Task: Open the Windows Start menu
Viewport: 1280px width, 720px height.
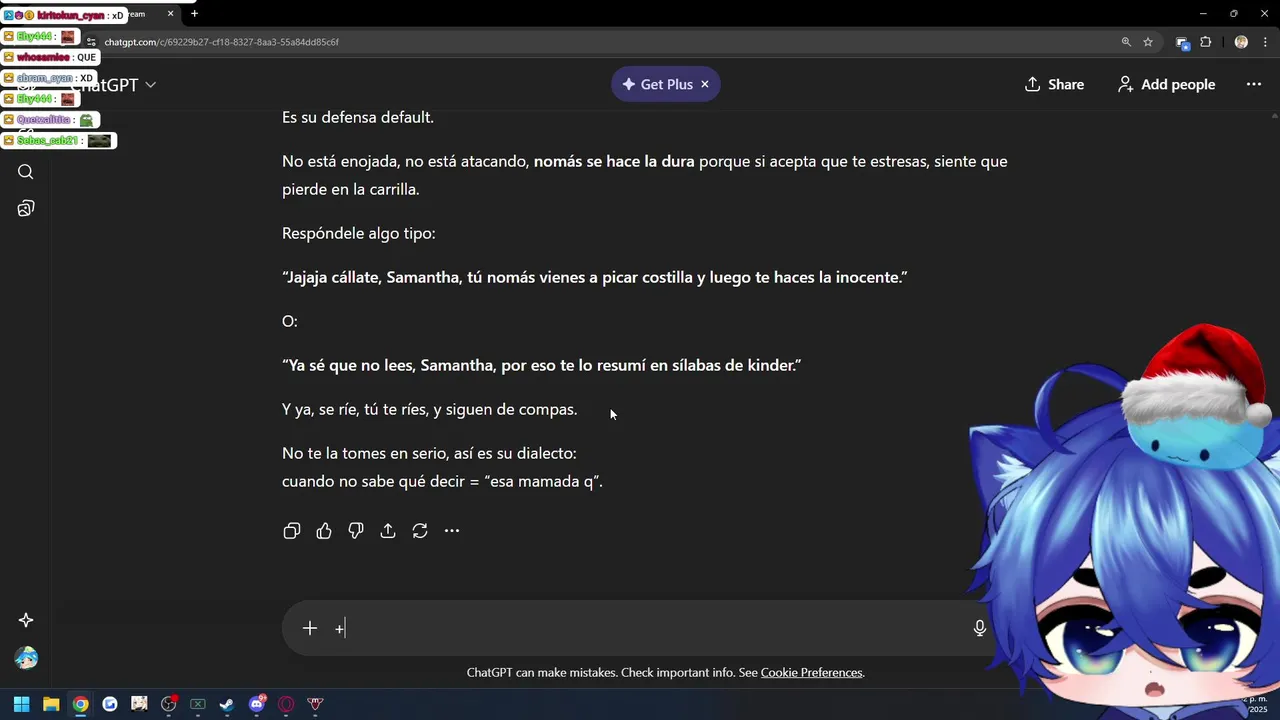Action: coord(21,704)
